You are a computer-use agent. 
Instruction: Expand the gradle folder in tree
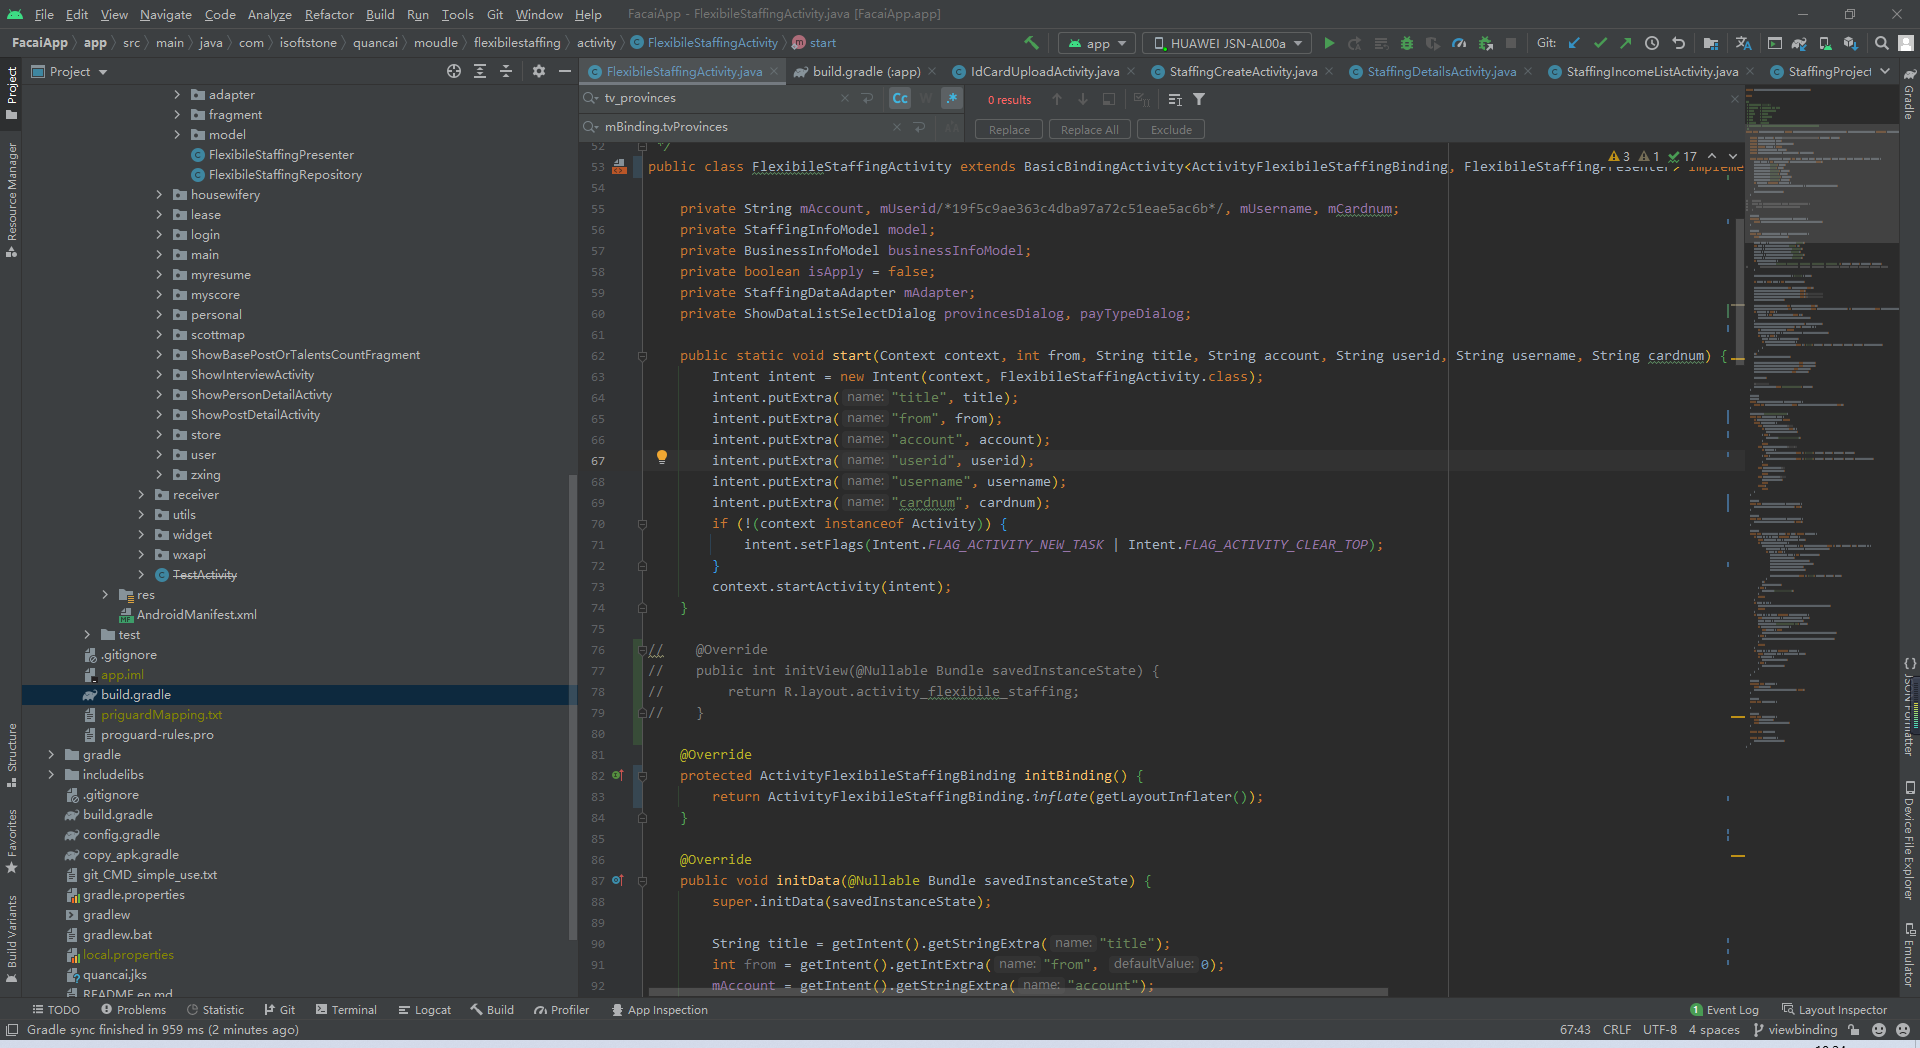[51, 755]
